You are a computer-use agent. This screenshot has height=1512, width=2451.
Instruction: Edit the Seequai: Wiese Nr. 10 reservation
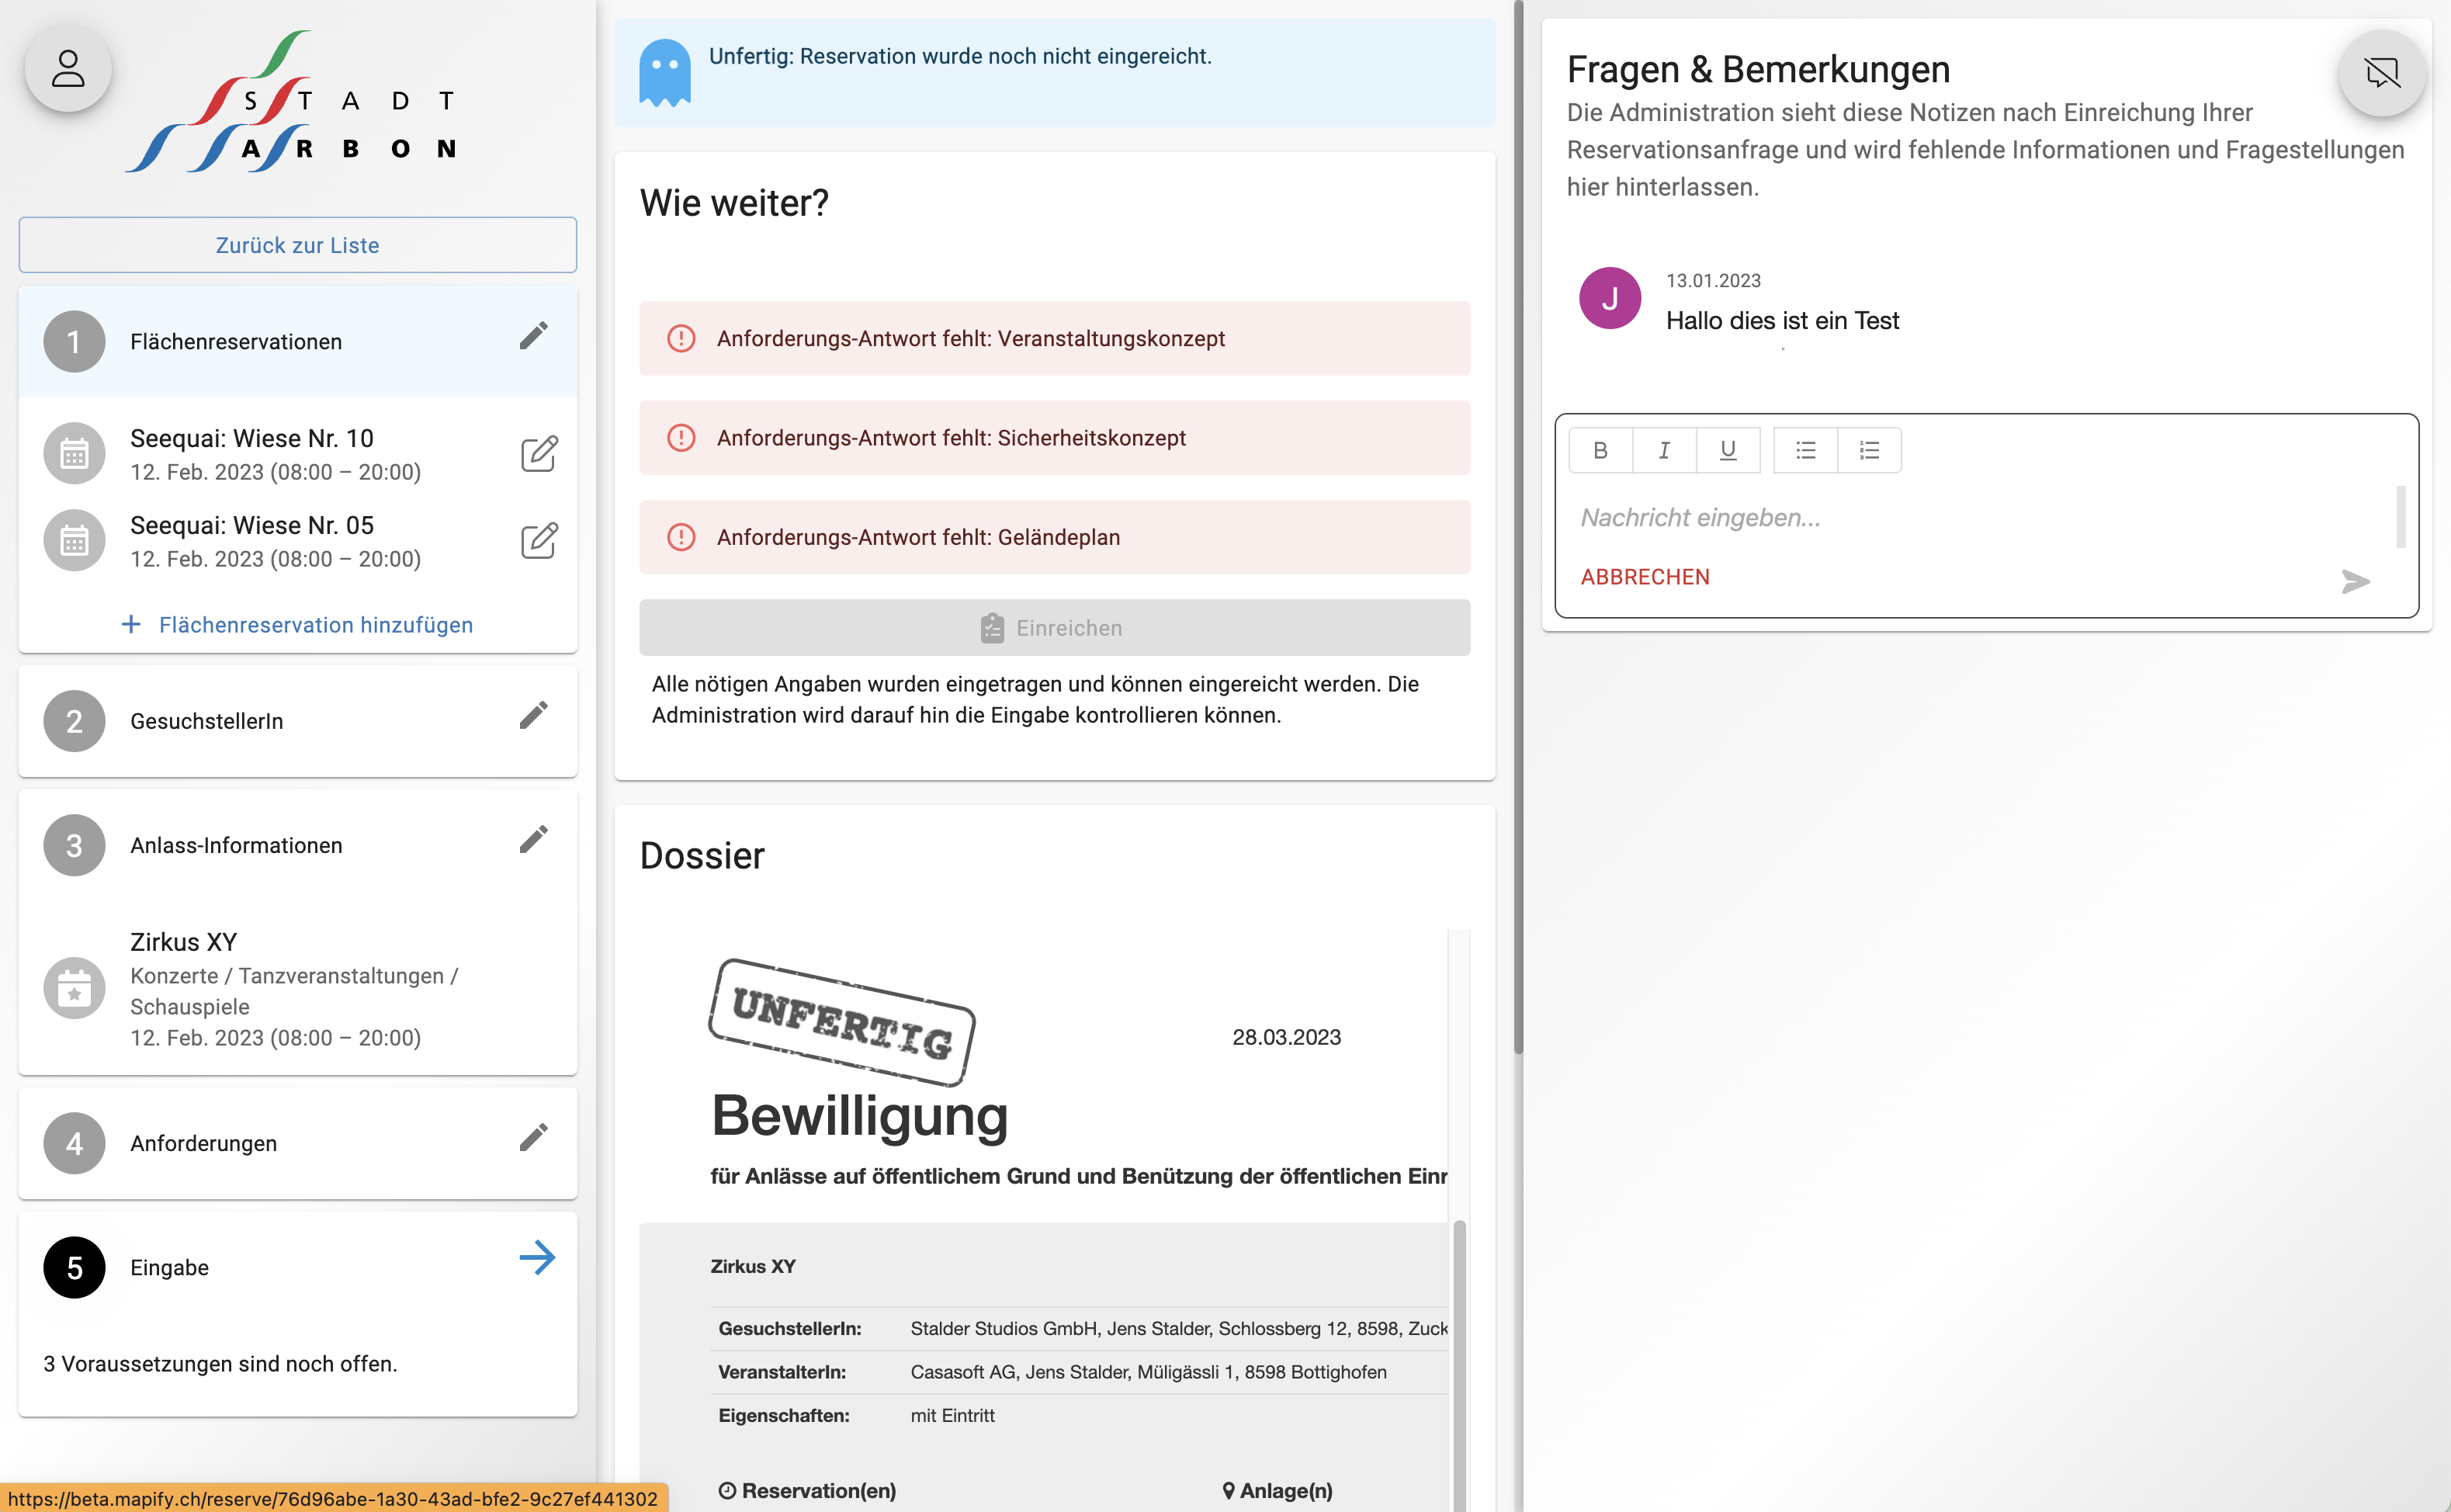[x=538, y=454]
